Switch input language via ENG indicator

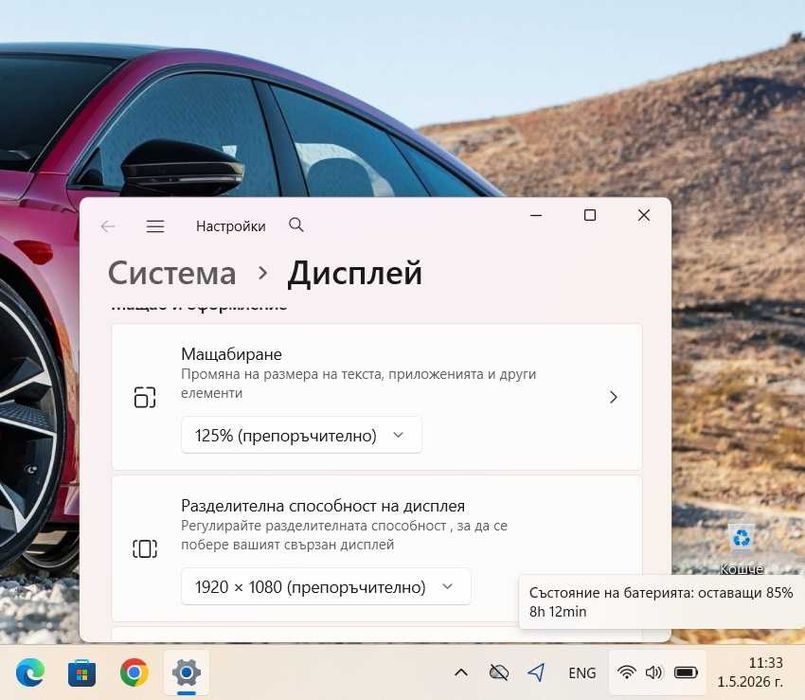[582, 673]
